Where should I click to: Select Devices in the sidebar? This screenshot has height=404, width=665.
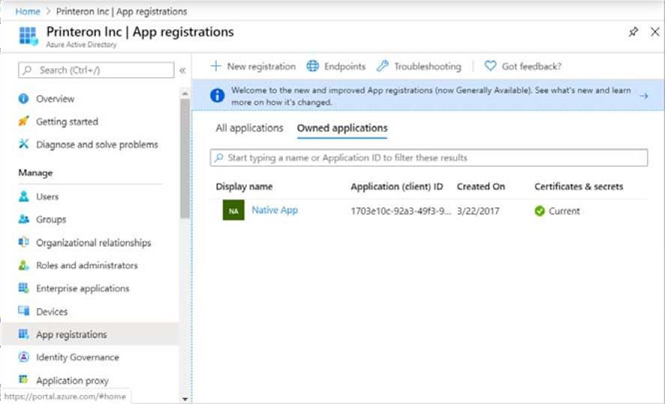click(x=51, y=311)
